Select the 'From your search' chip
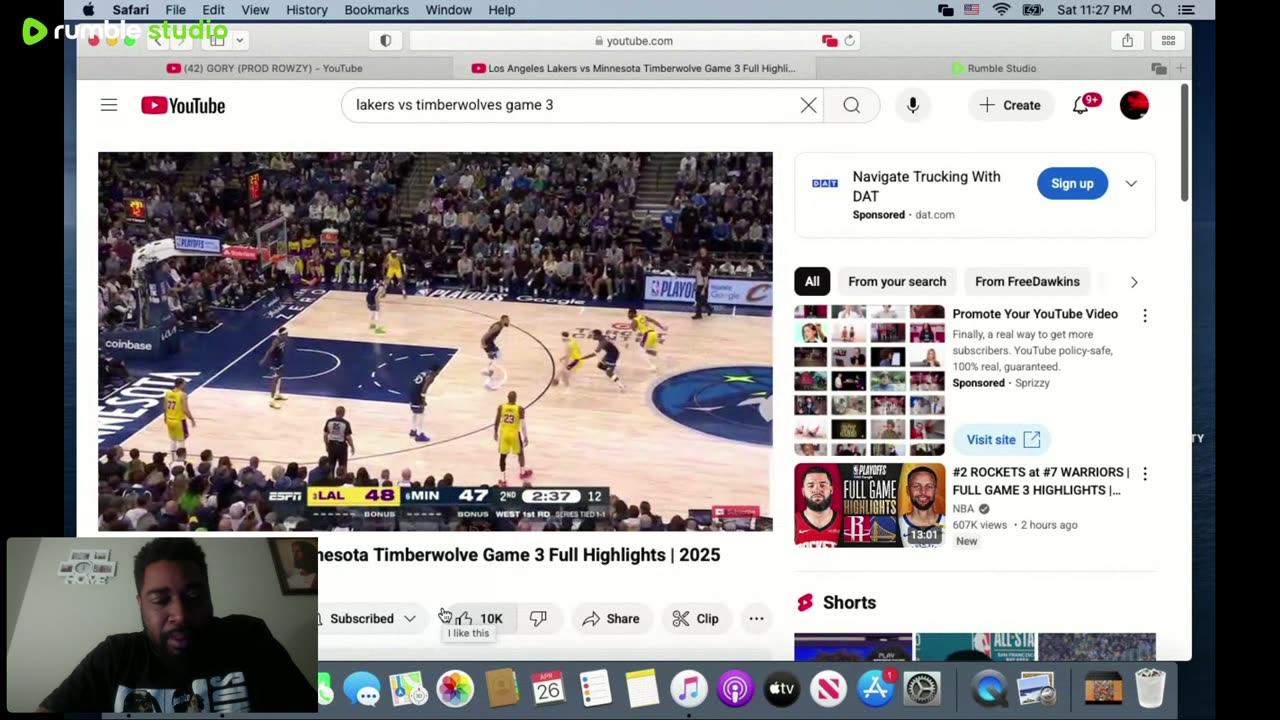This screenshot has height=720, width=1280. coord(897,282)
